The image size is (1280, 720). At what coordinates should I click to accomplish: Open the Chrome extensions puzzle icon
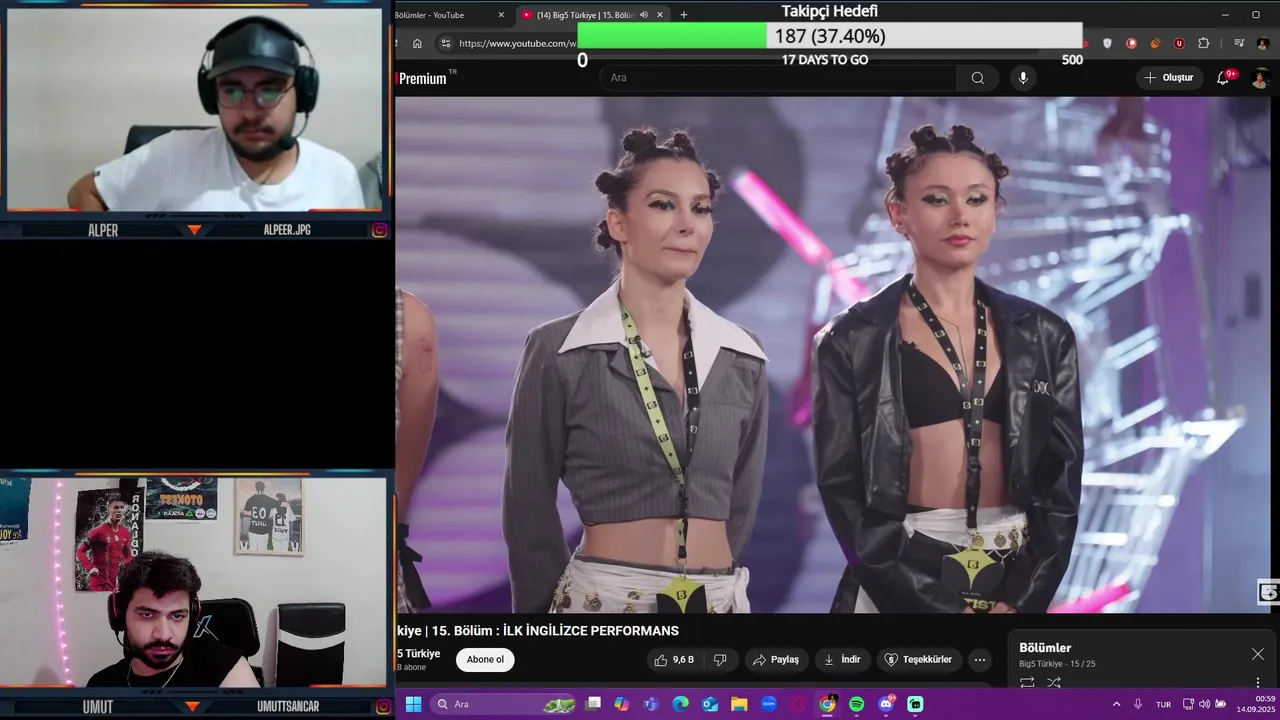tap(1203, 43)
